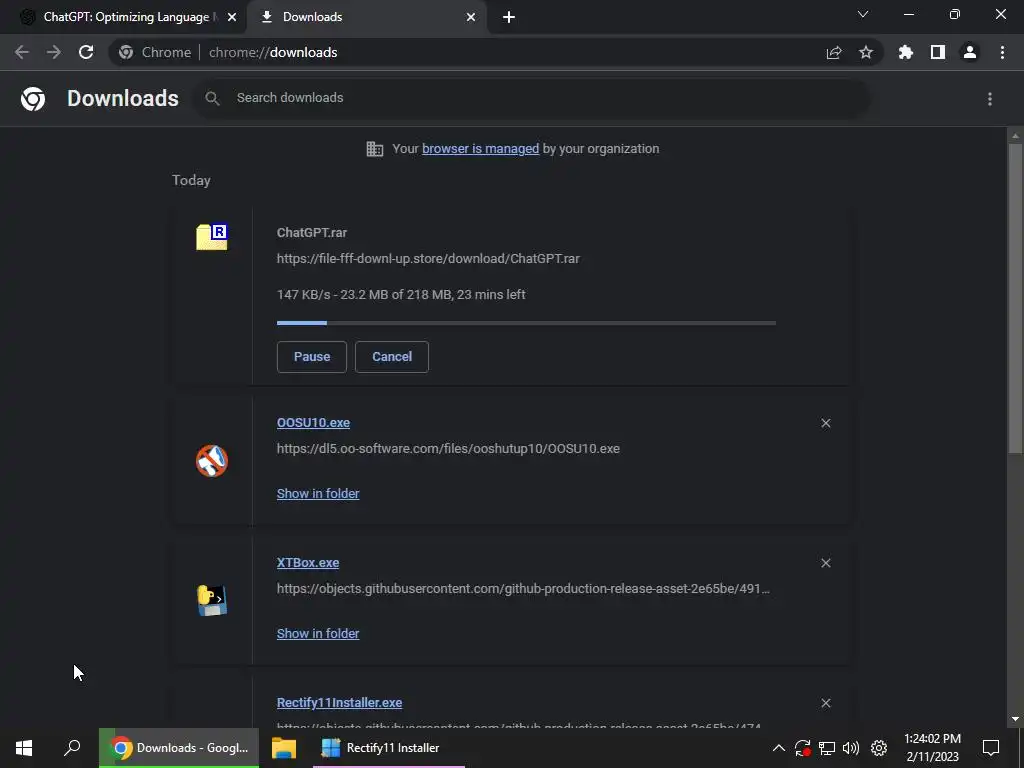Open a new tab
Viewport: 1024px width, 768px height.
[x=509, y=18]
